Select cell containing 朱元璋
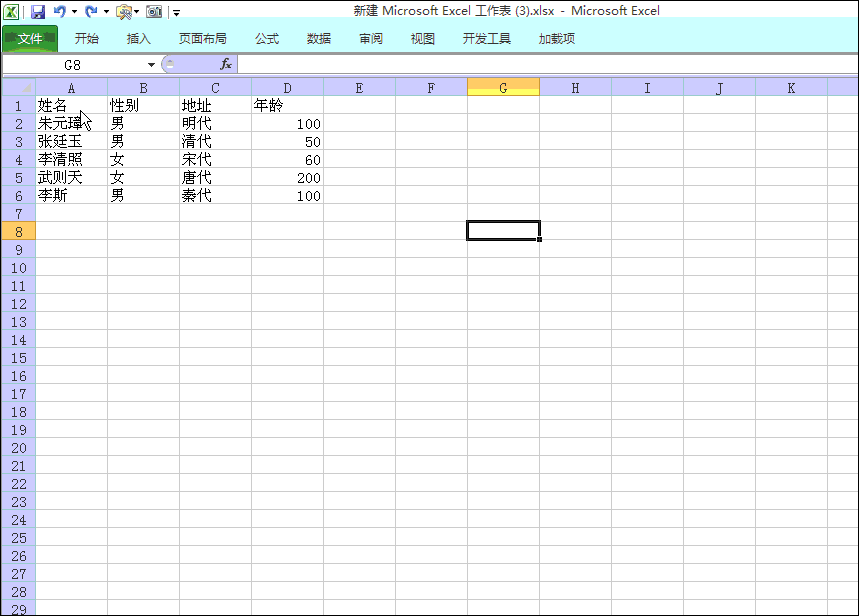Screen dimensions: 859x616 71,123
